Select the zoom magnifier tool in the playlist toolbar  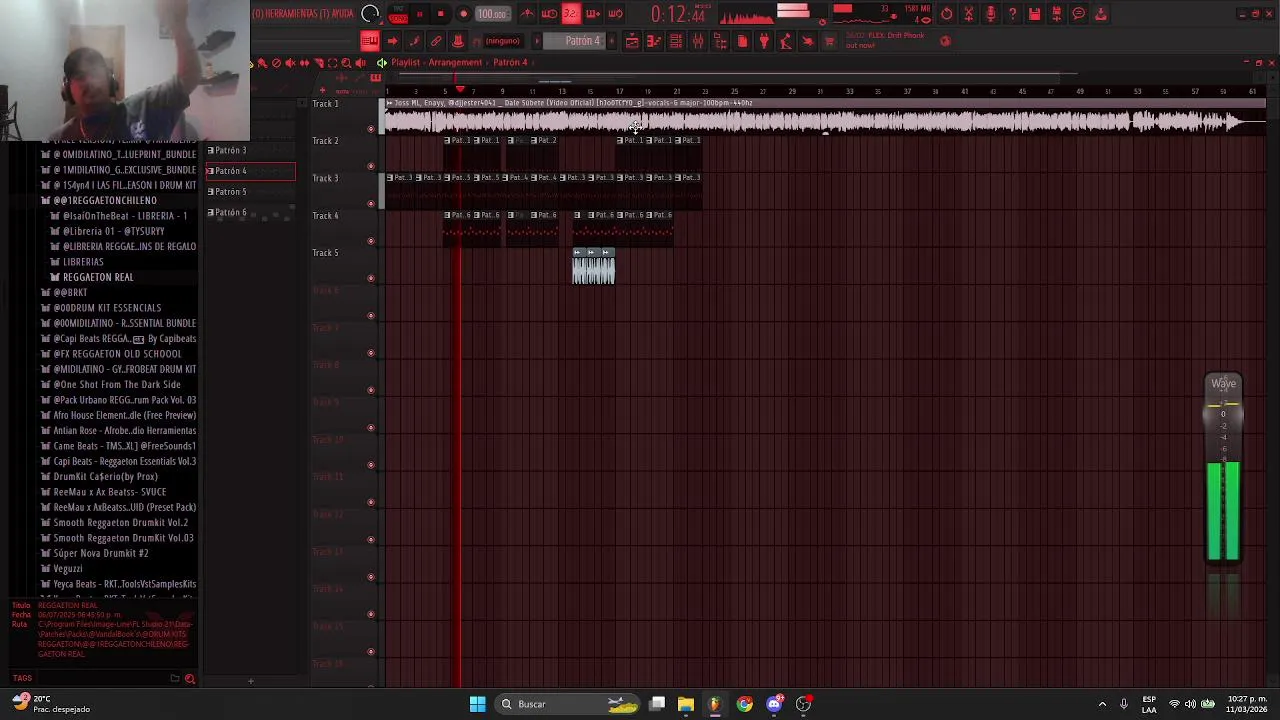346,63
